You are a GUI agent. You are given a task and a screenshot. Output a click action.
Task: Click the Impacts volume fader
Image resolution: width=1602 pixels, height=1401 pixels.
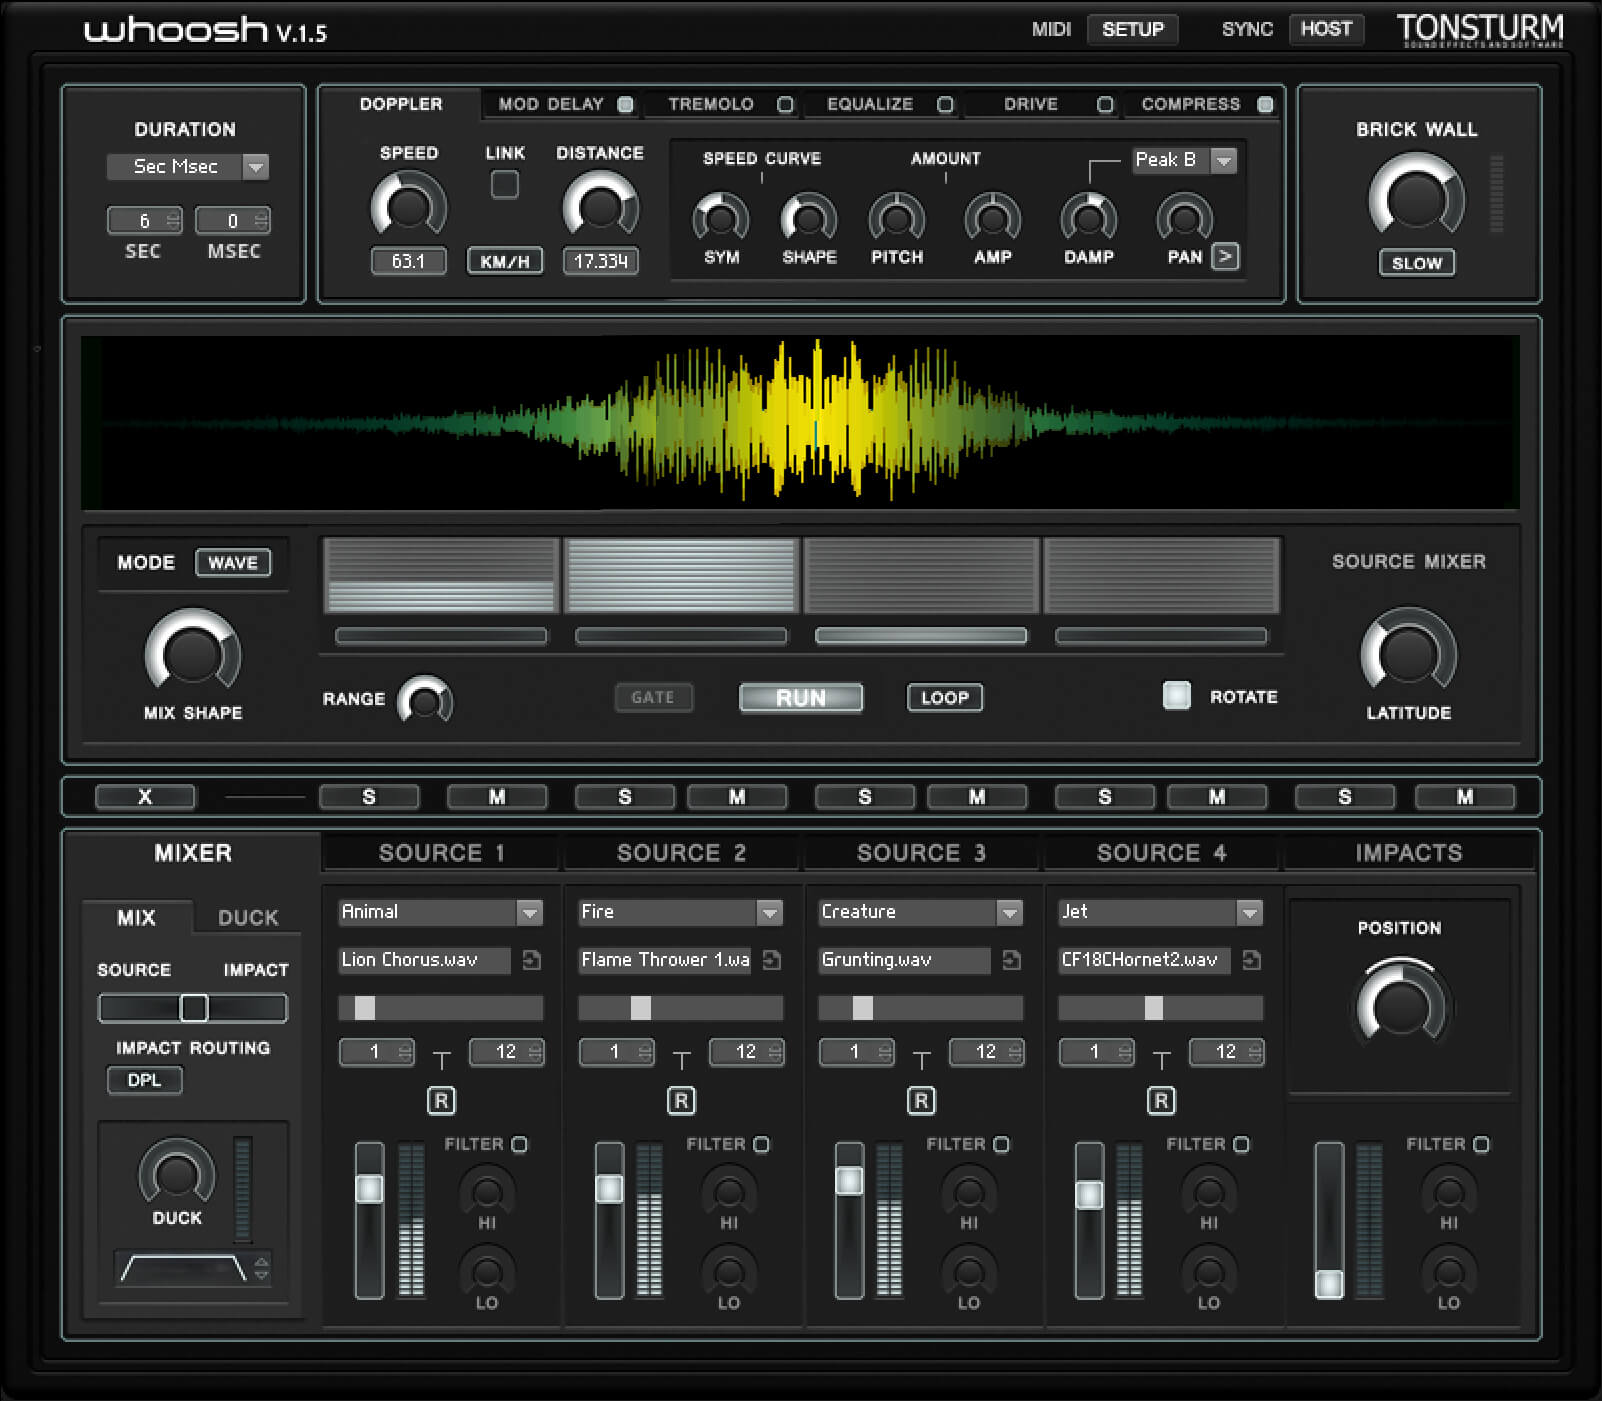[1329, 1220]
